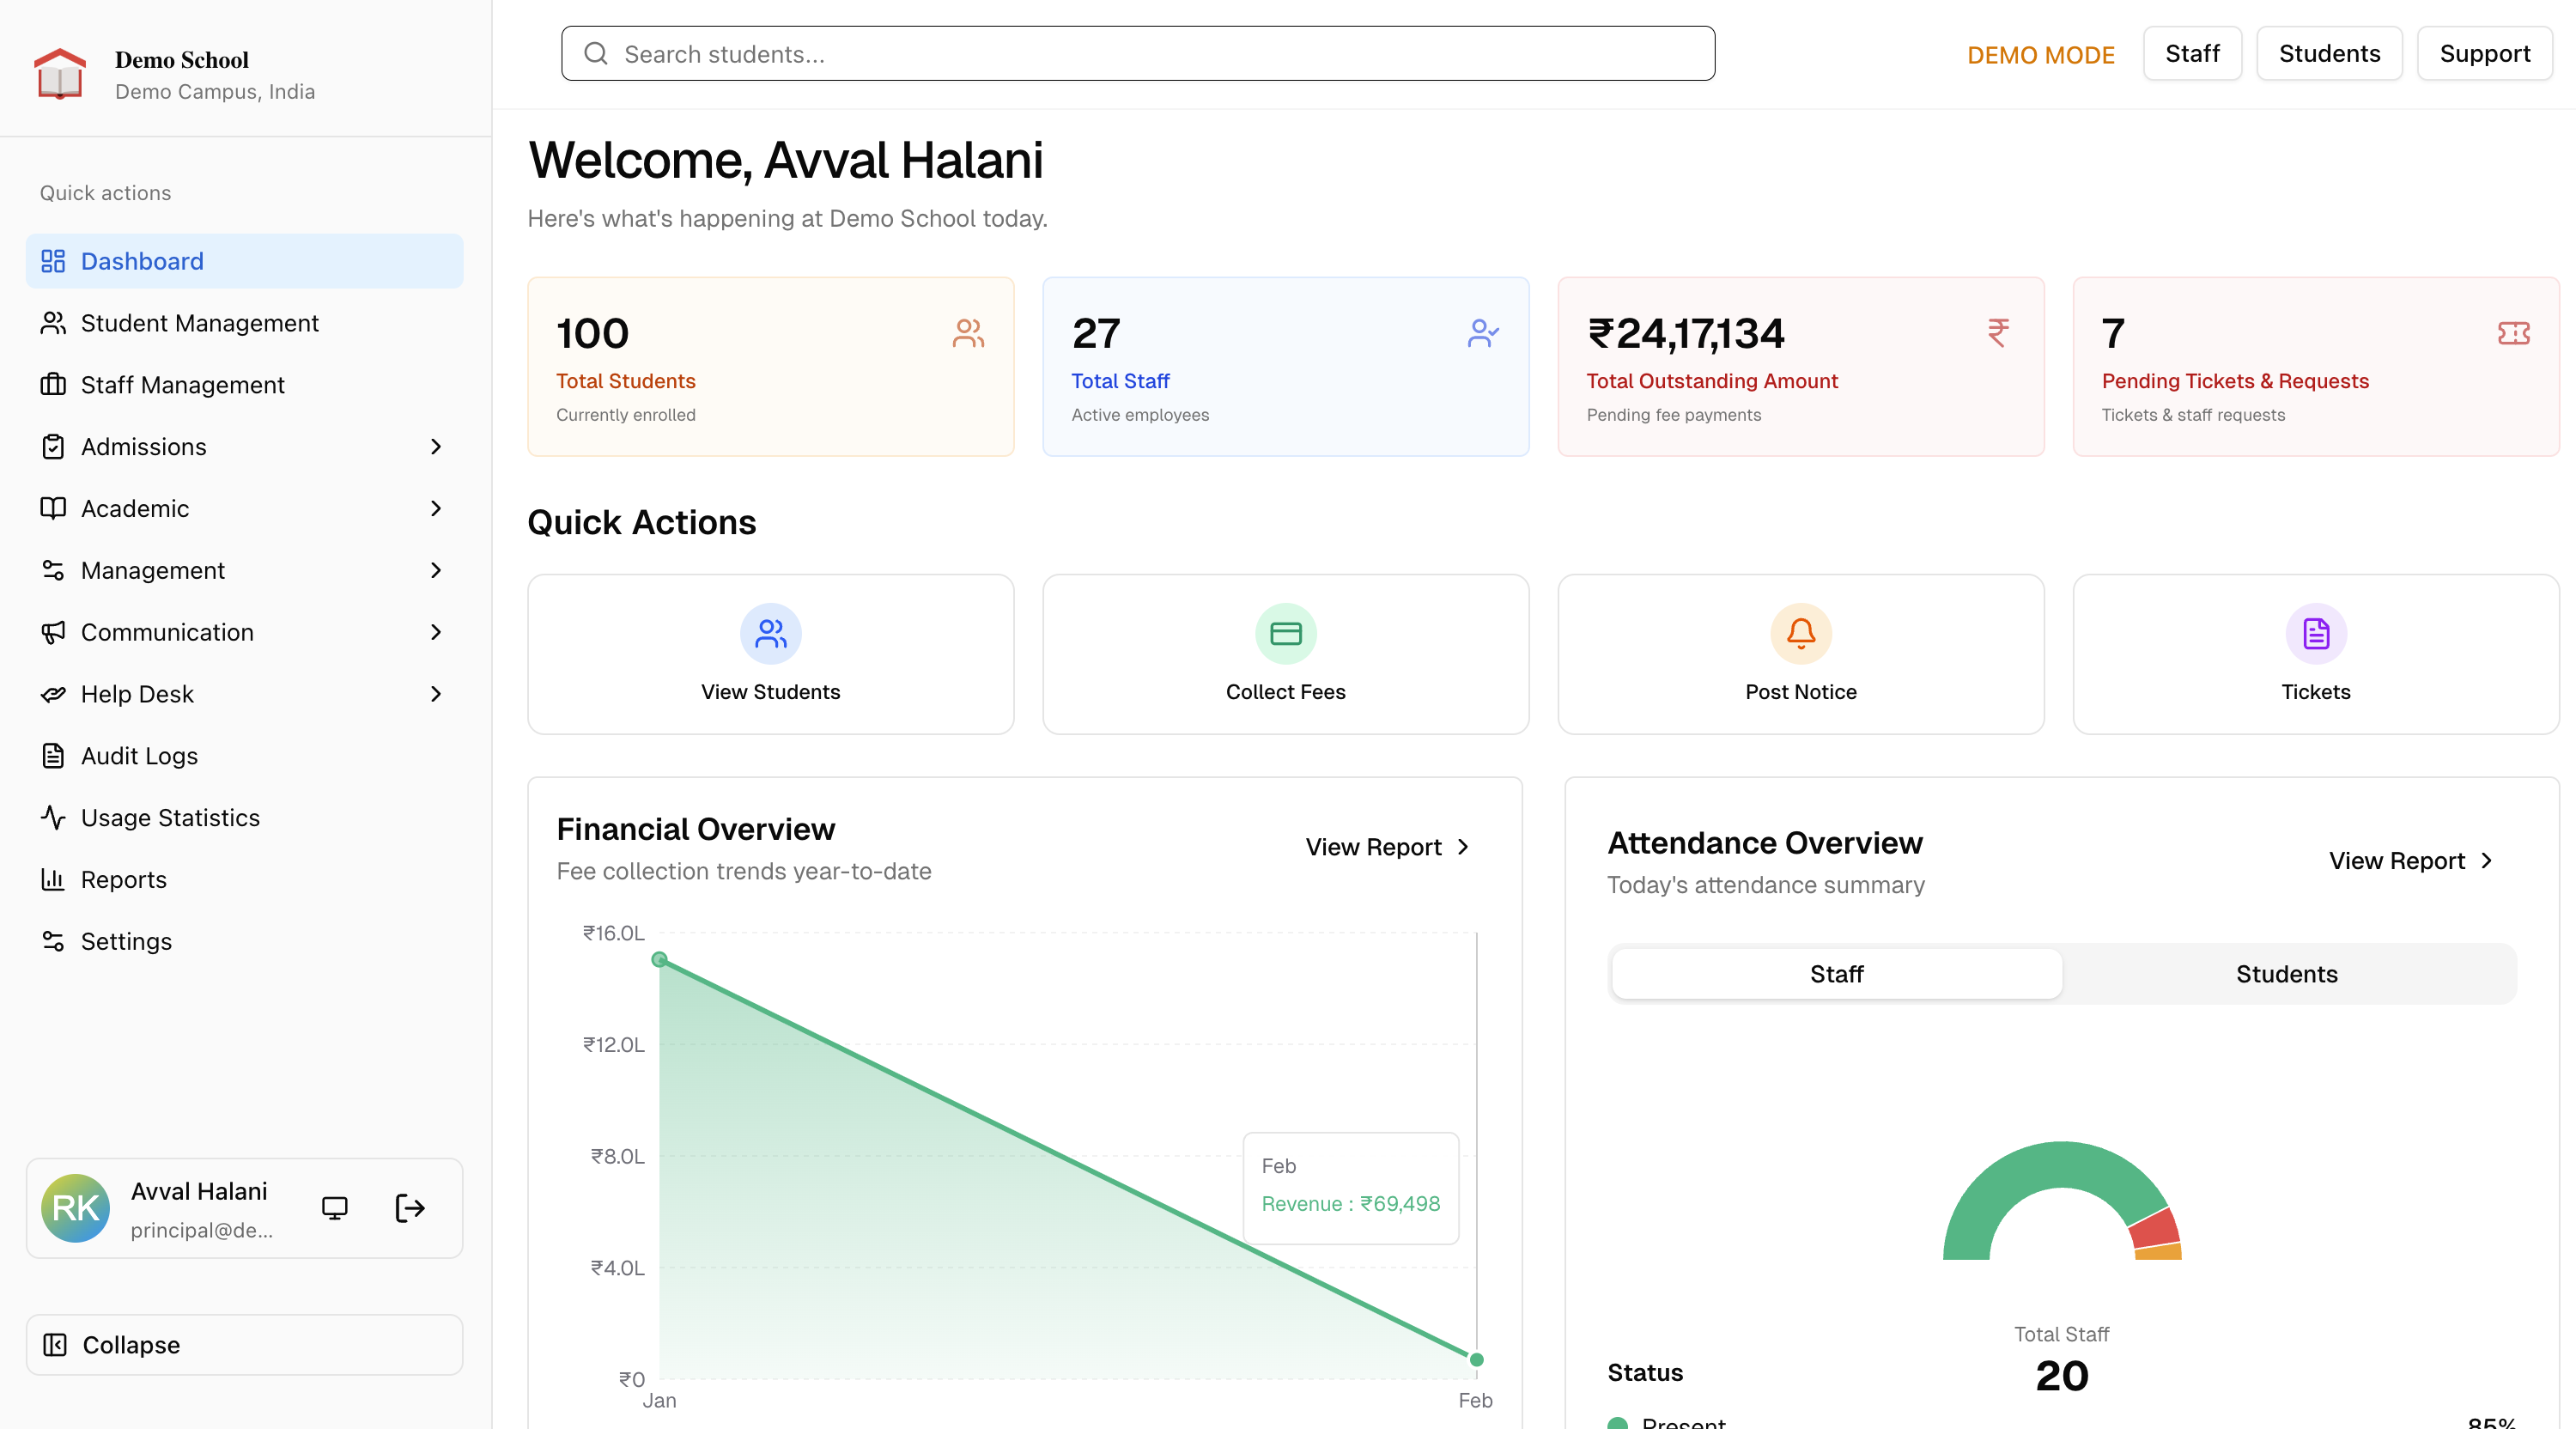Viewport: 2576px width, 1429px height.
Task: Switch attendance view to Students
Action: [2286, 974]
